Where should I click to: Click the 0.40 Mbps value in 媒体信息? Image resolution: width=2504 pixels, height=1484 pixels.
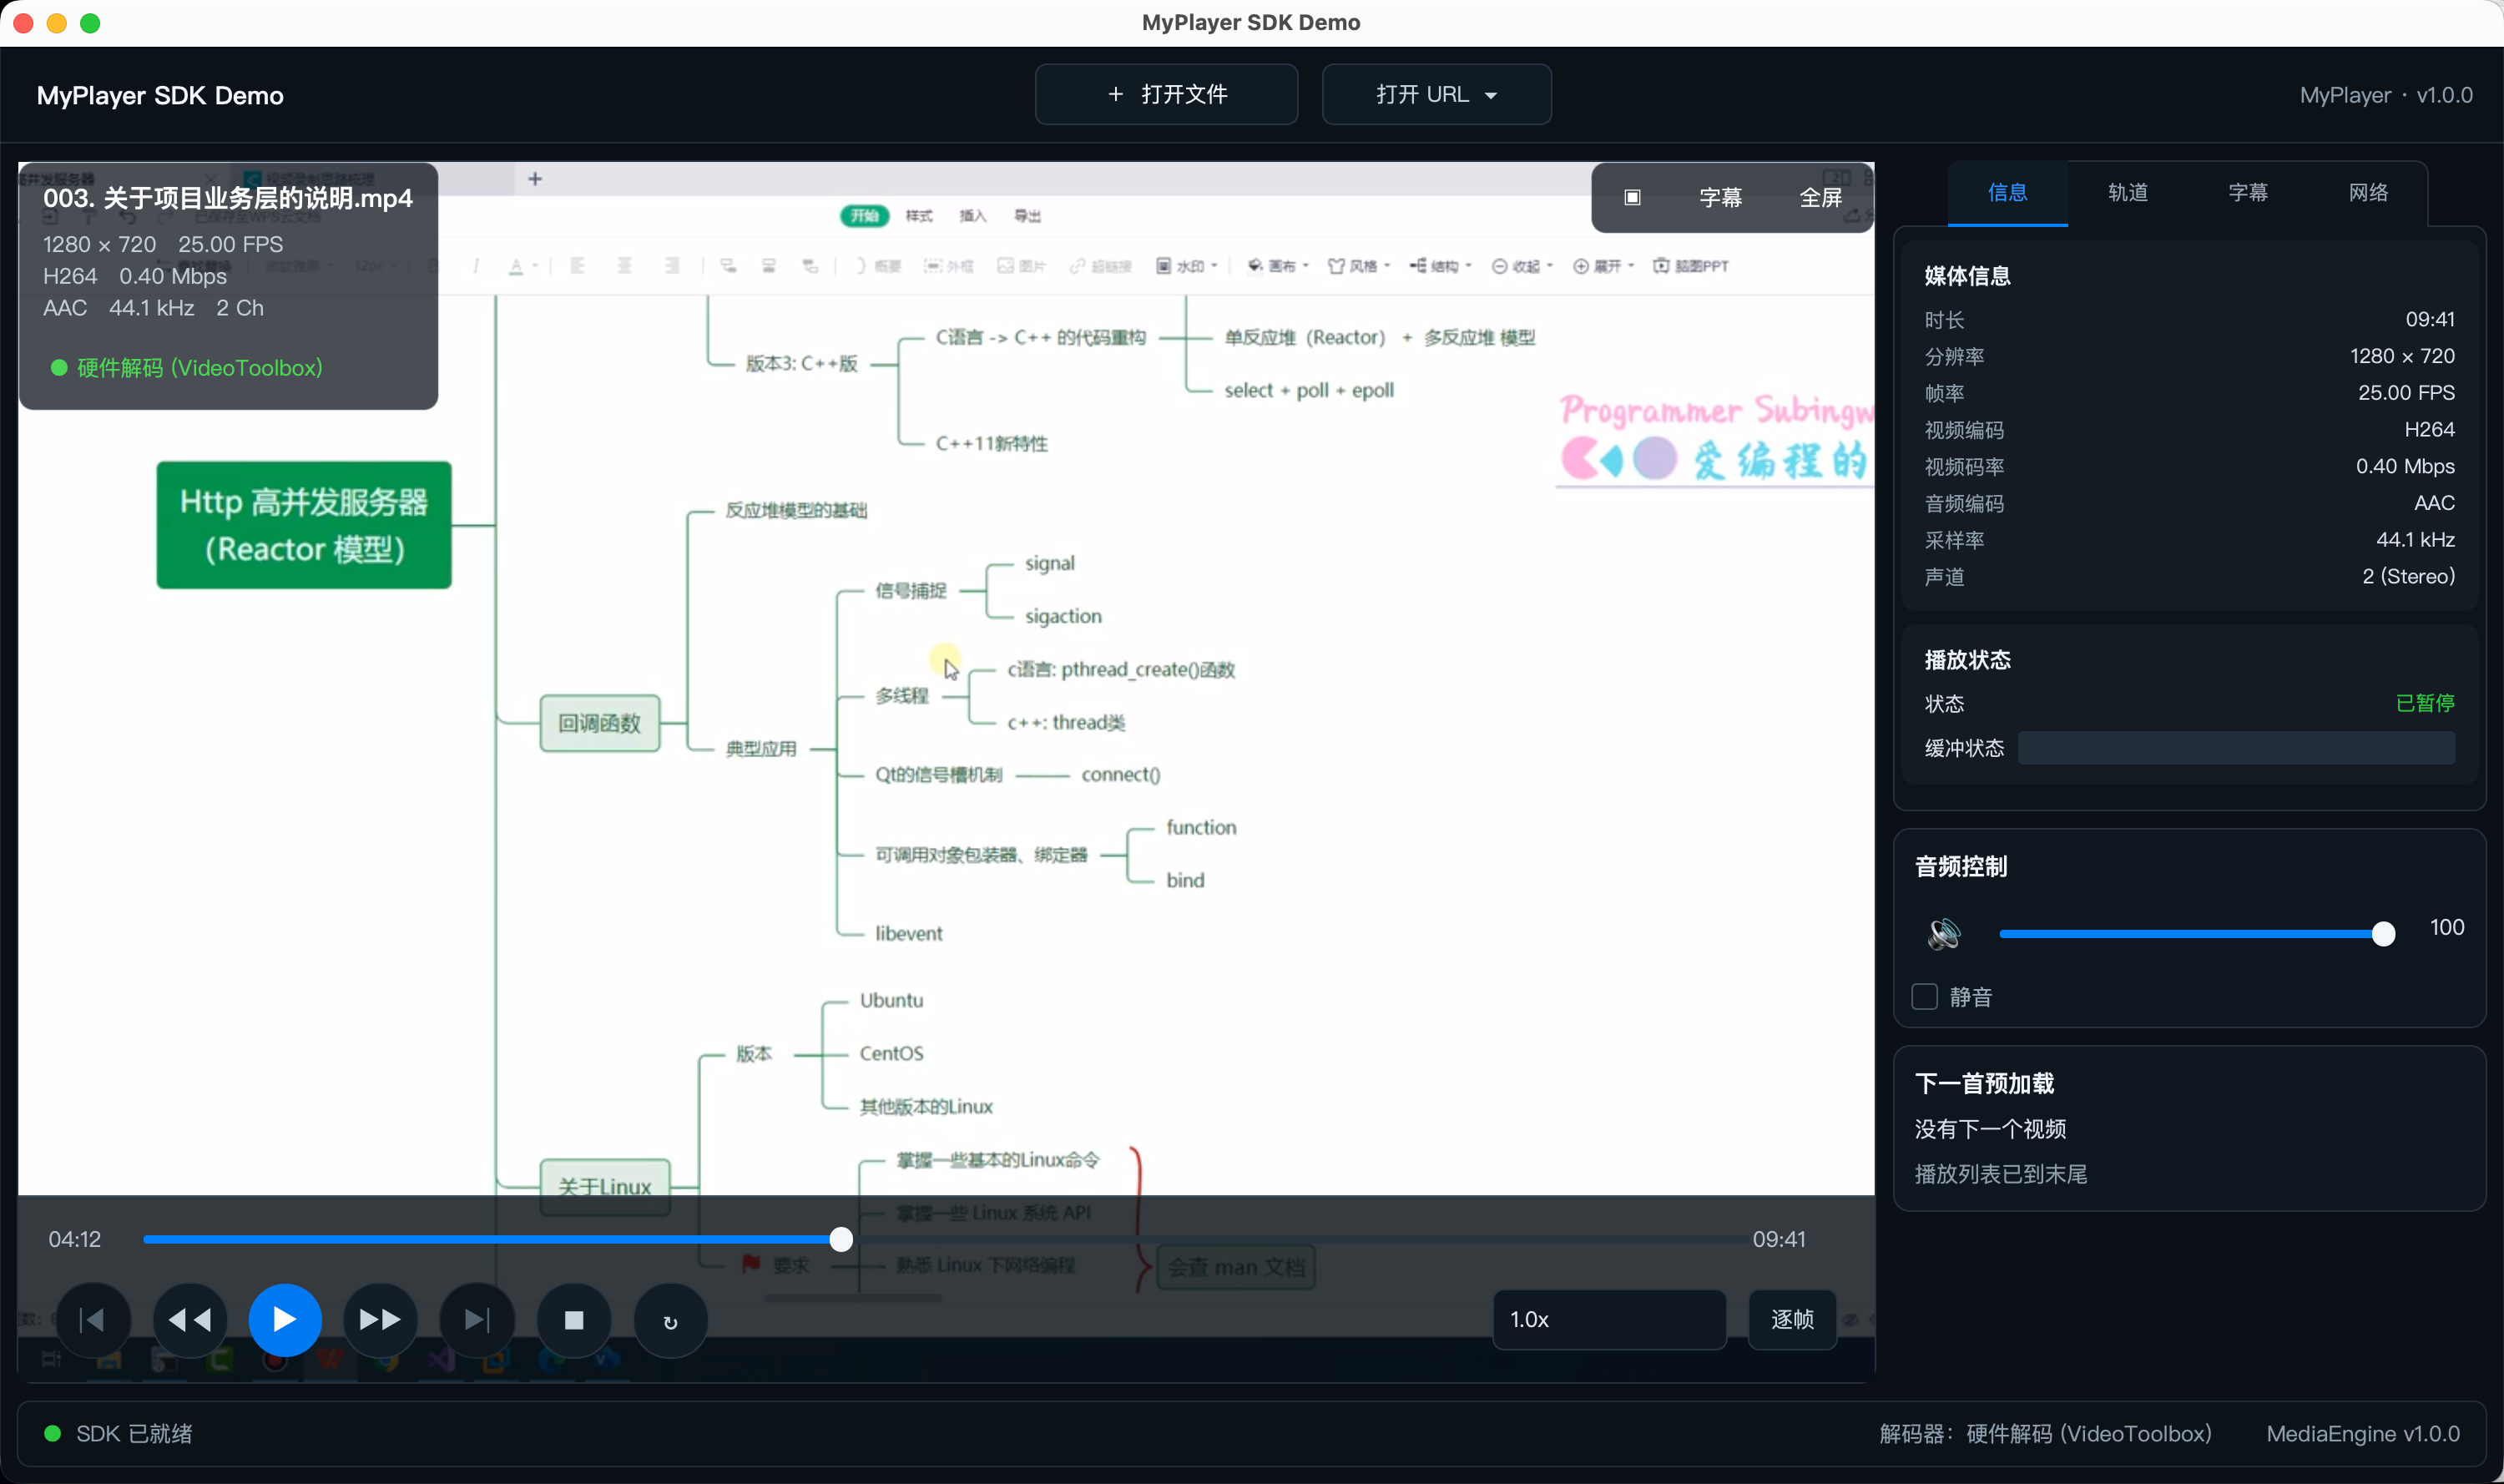2405,466
